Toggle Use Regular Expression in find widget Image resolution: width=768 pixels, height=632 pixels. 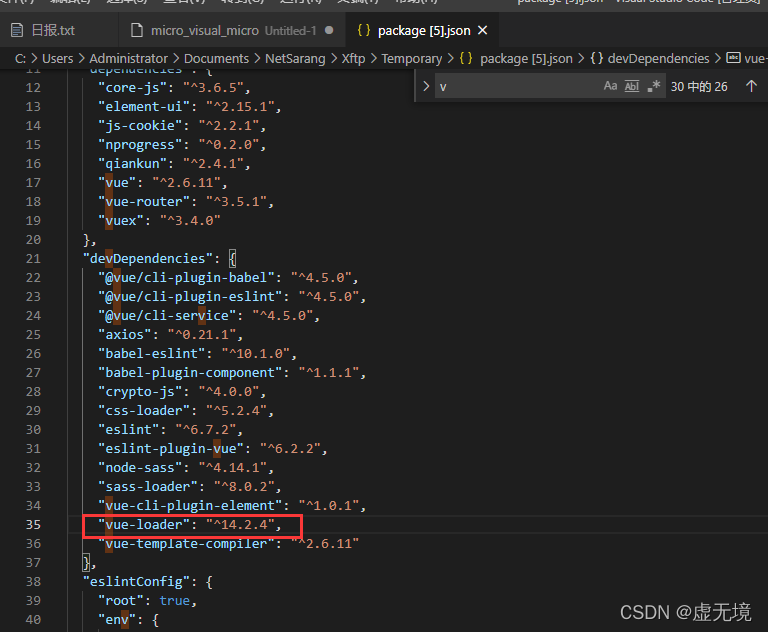tap(653, 86)
